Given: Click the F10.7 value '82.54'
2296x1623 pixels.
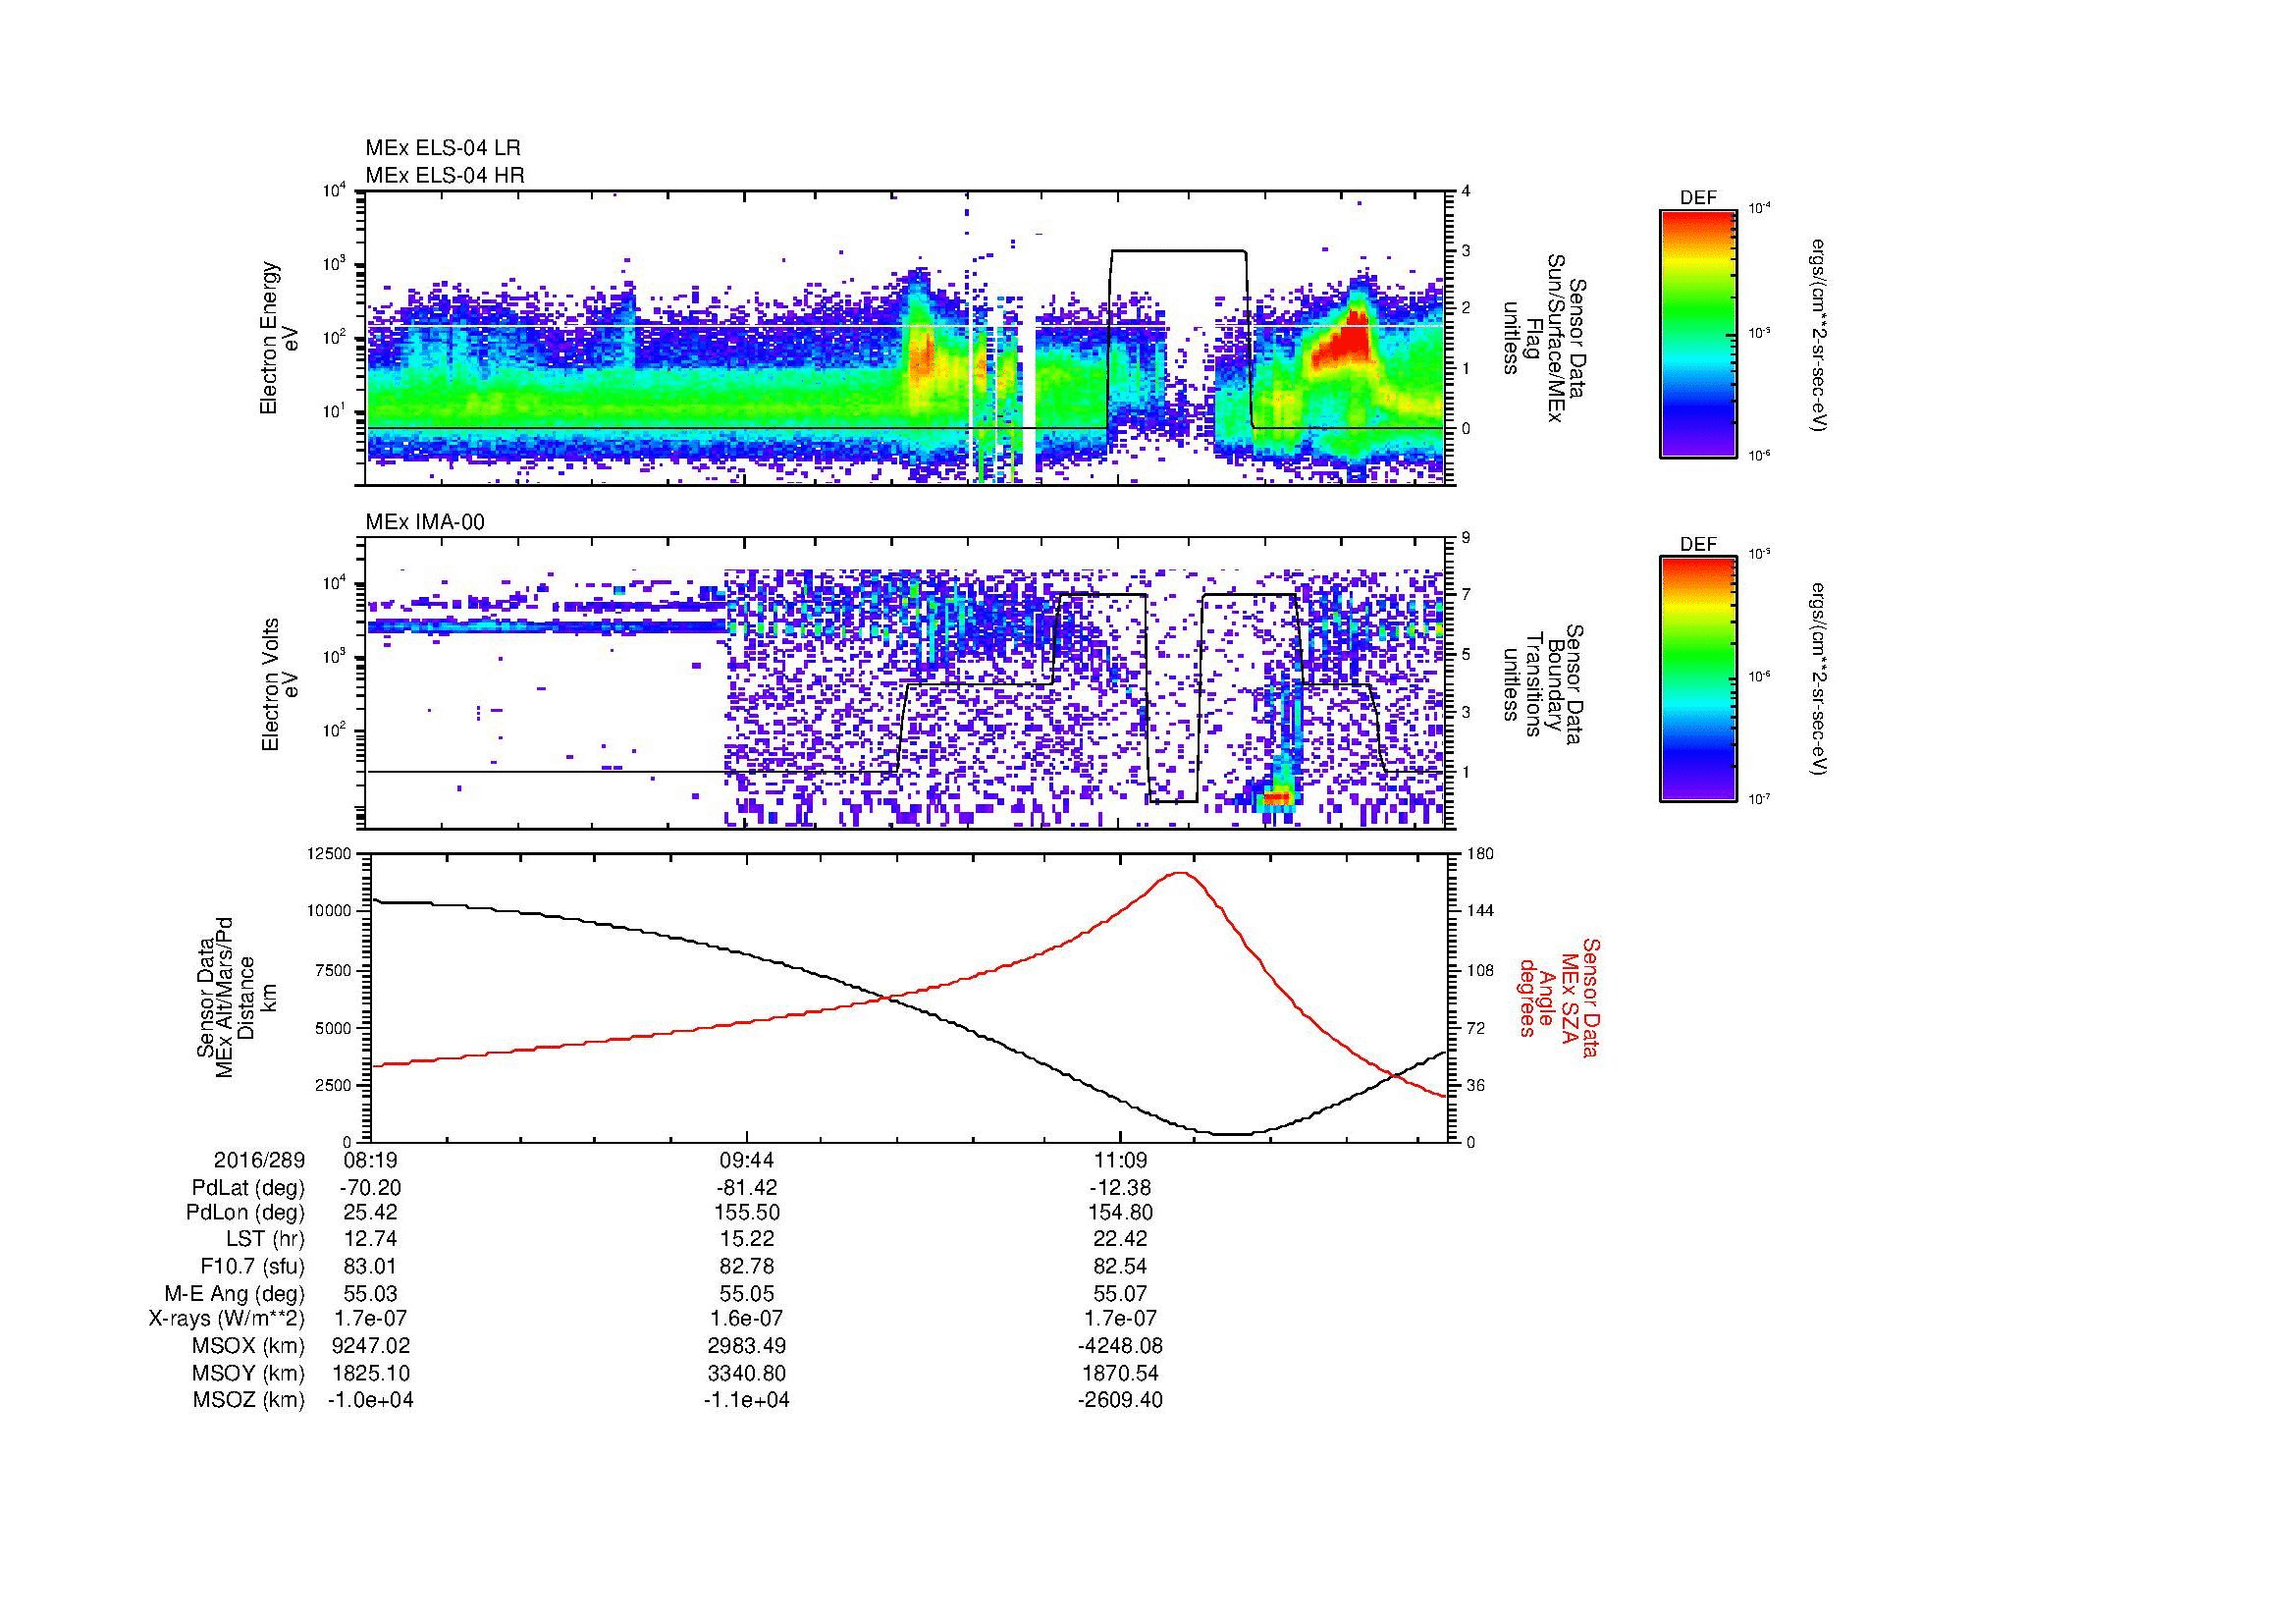Looking at the screenshot, I should point(1120,1266).
